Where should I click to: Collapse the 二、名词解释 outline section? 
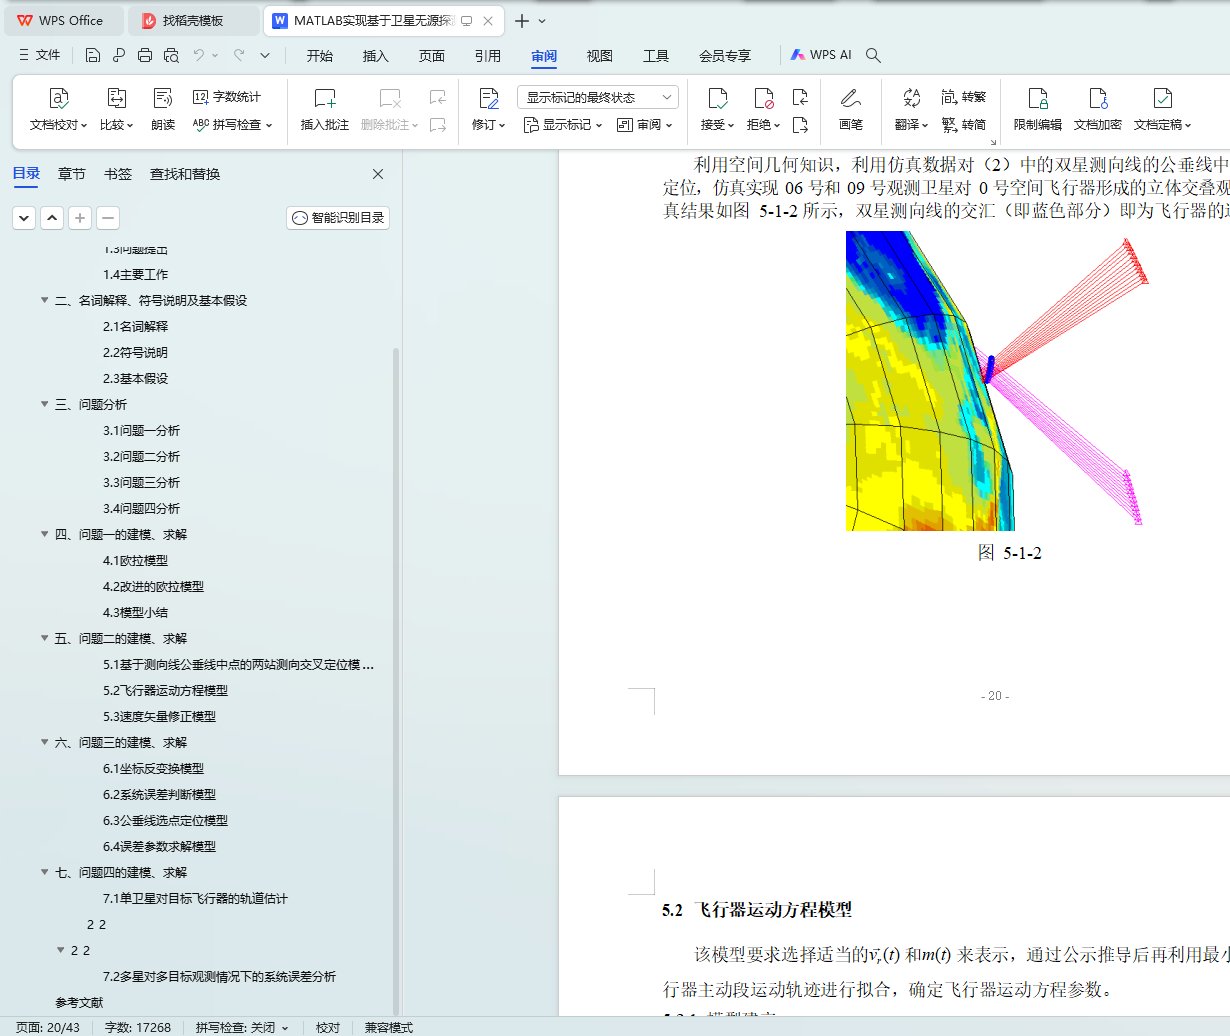[x=44, y=300]
